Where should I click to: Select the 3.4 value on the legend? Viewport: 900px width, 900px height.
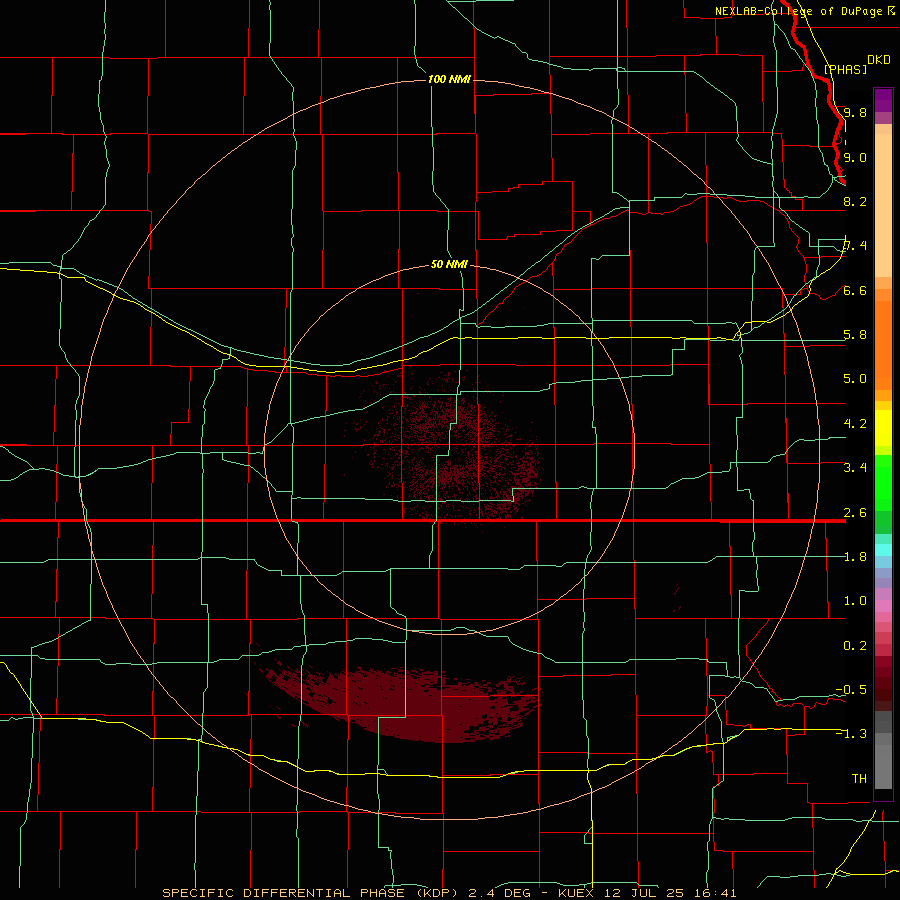pyautogui.click(x=855, y=468)
